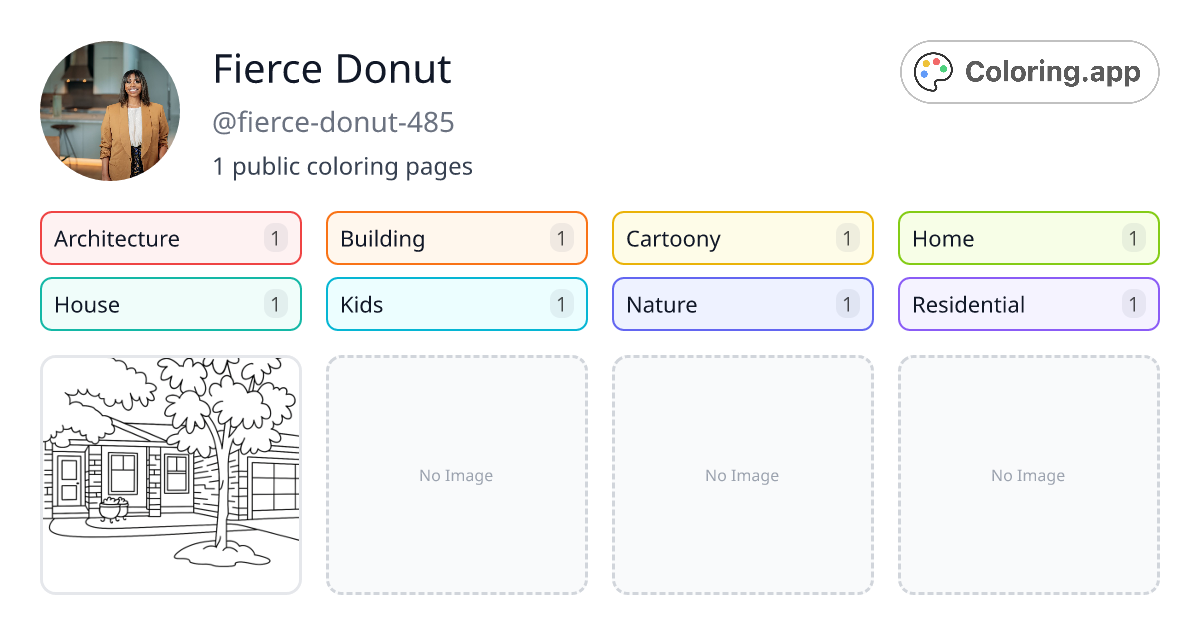Click the count badge on Residential tag
The image size is (1200, 630).
tap(1133, 305)
